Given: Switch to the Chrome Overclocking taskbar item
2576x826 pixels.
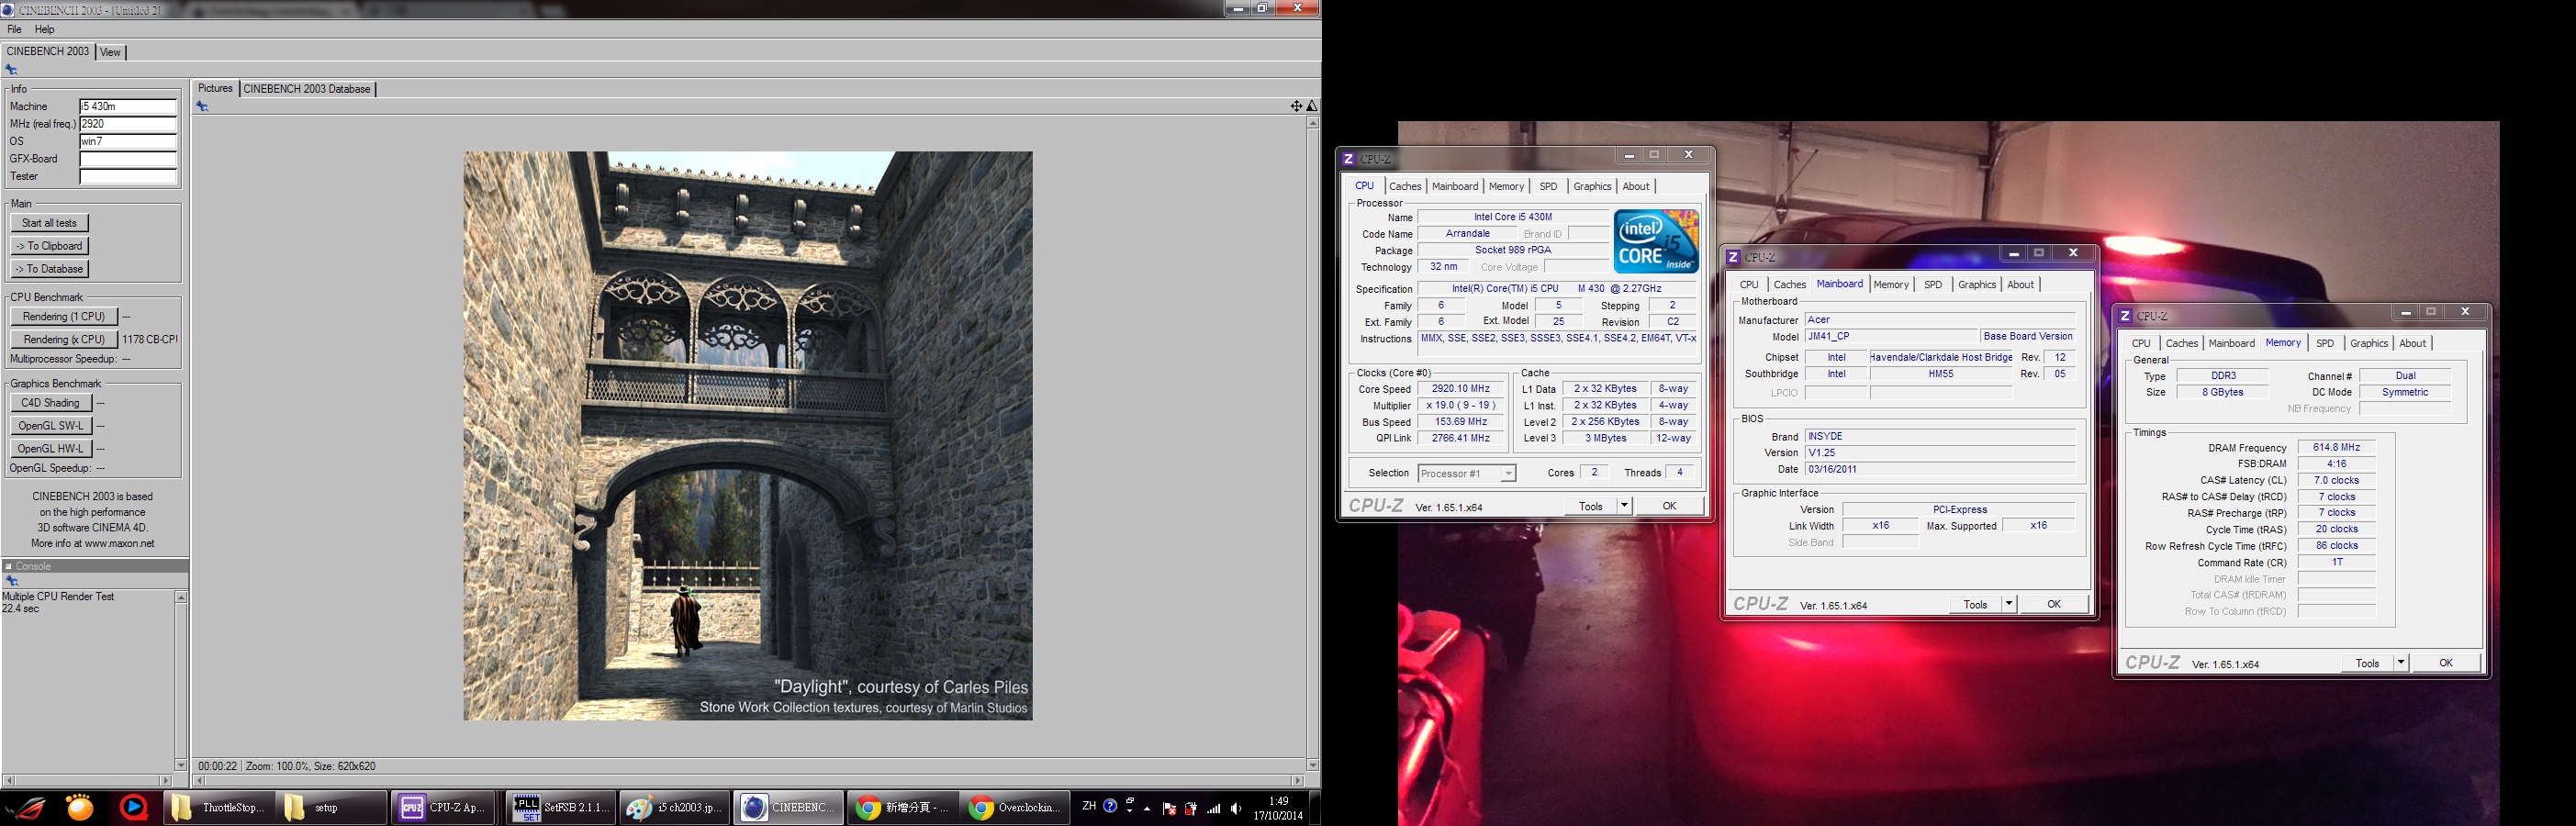Looking at the screenshot, I should 1015,808.
